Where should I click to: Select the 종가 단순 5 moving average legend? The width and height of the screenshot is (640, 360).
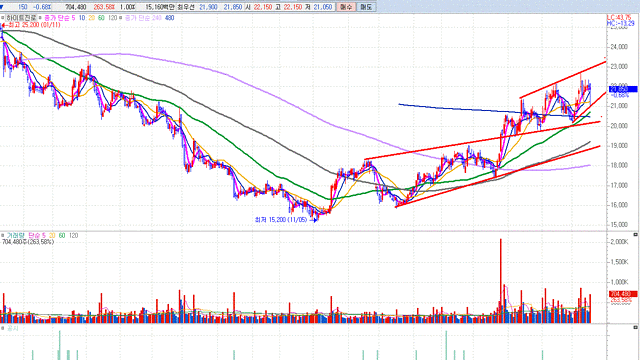(x=60, y=18)
